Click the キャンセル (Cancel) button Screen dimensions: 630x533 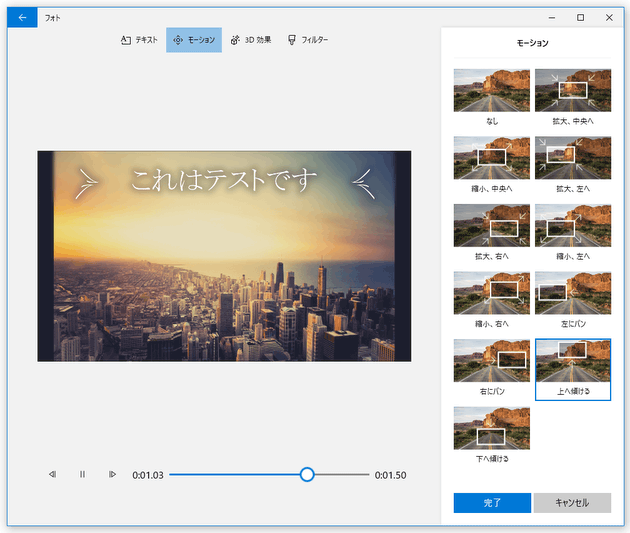pos(572,503)
